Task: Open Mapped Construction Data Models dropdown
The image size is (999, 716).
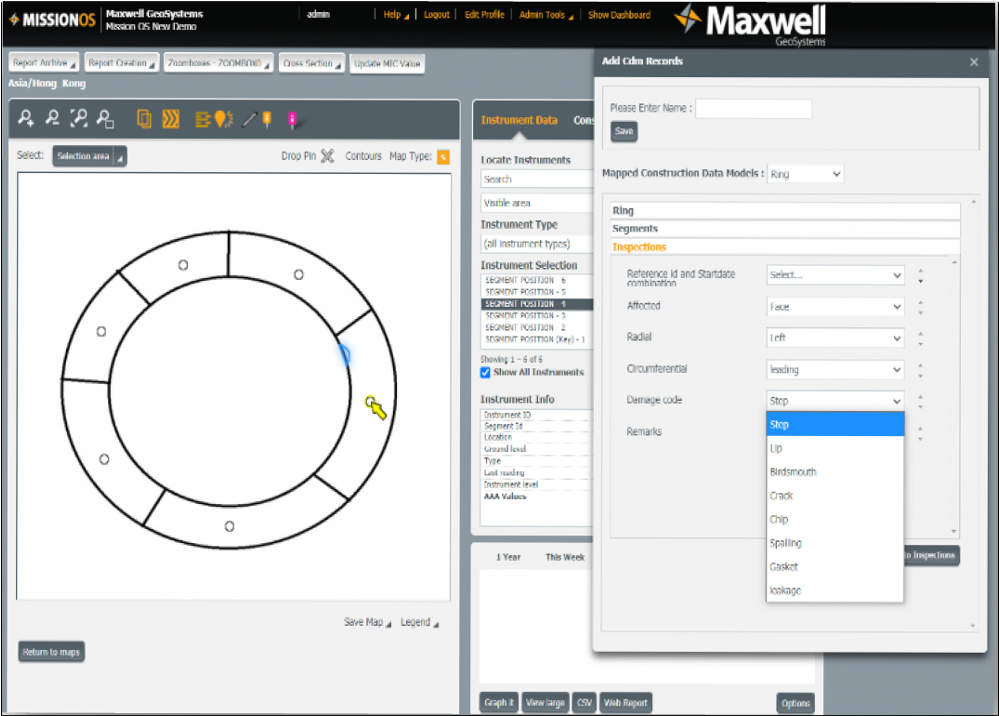Action: pyautogui.click(x=805, y=174)
